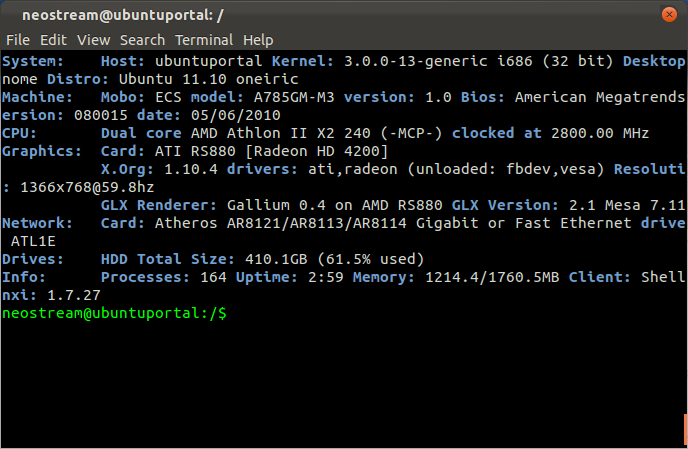Image resolution: width=688 pixels, height=449 pixels.
Task: Click clock speed '2800.00 MHz'
Action: coord(600,133)
